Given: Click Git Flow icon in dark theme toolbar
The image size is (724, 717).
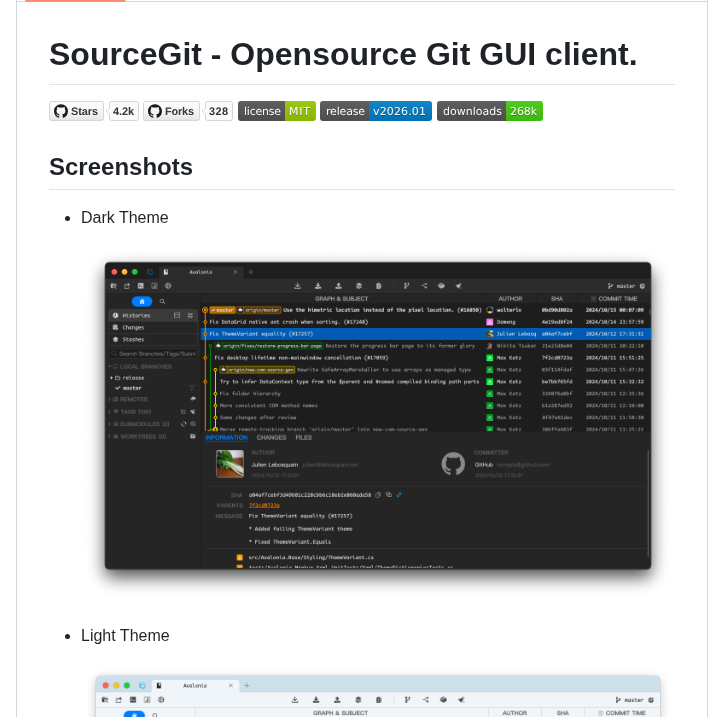Looking at the screenshot, I should click(424, 286).
